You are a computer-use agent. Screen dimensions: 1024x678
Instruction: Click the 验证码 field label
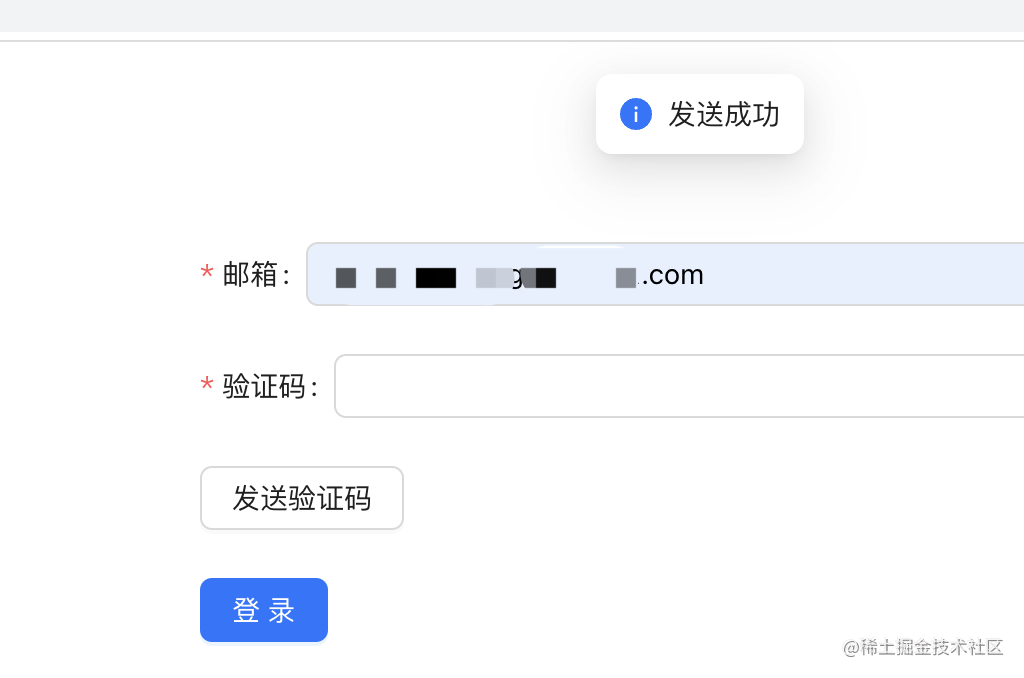(x=265, y=386)
